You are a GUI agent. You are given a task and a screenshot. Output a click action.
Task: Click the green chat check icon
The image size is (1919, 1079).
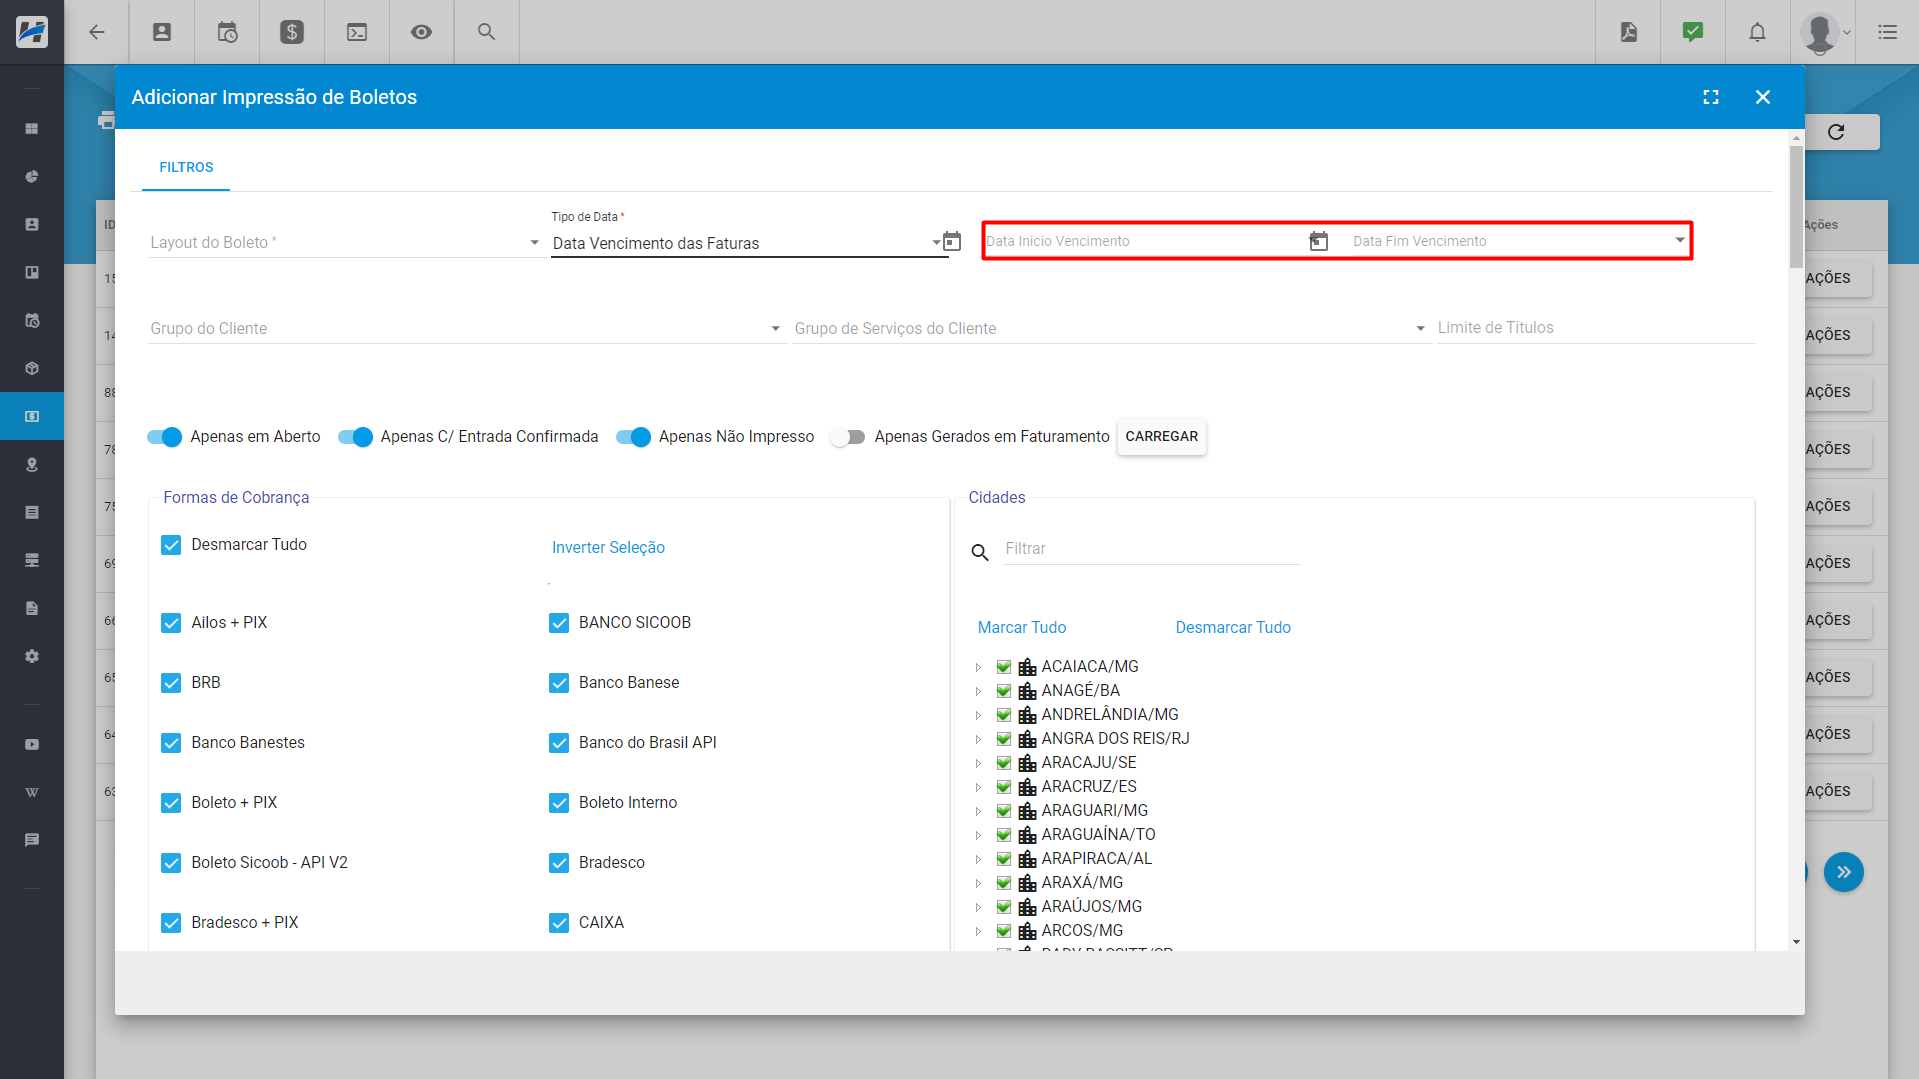point(1693,32)
